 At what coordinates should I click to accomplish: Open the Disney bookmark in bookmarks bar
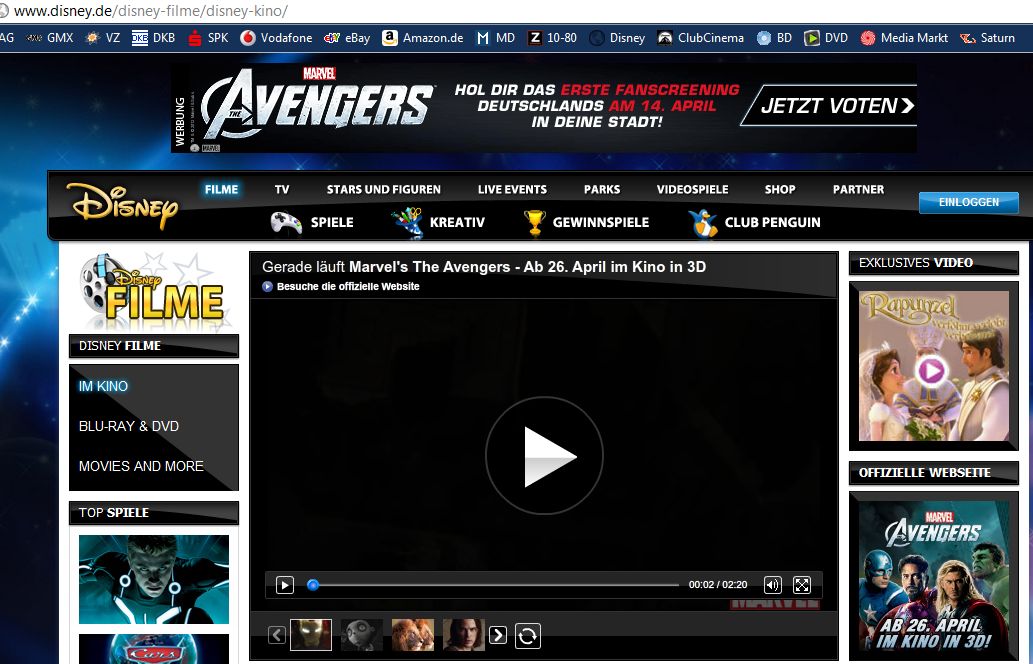point(617,38)
